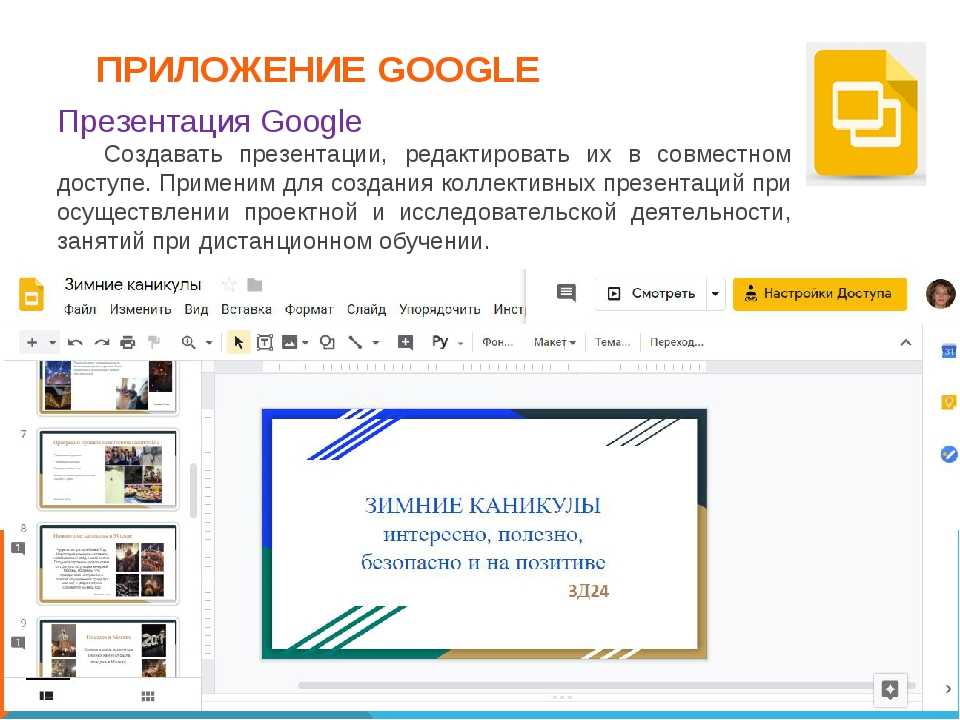Collapse the menus with the chevron
Image resolution: width=960 pixels, height=720 pixels.
click(x=906, y=343)
